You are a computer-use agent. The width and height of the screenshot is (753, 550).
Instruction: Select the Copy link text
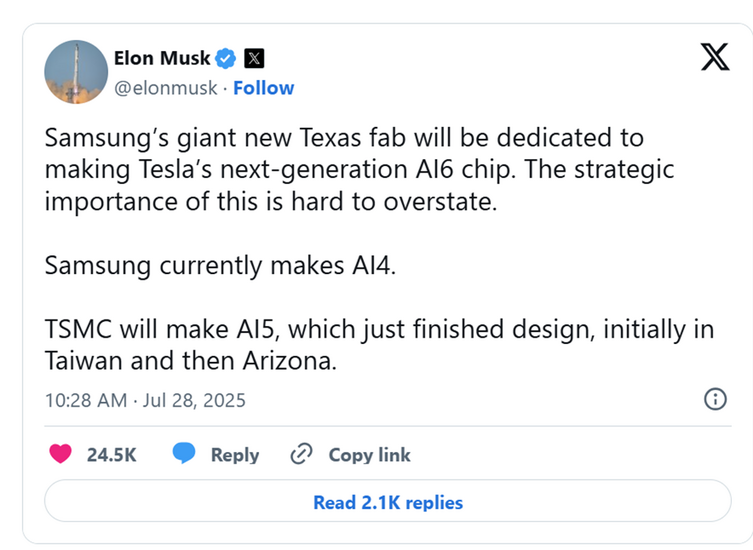(369, 455)
